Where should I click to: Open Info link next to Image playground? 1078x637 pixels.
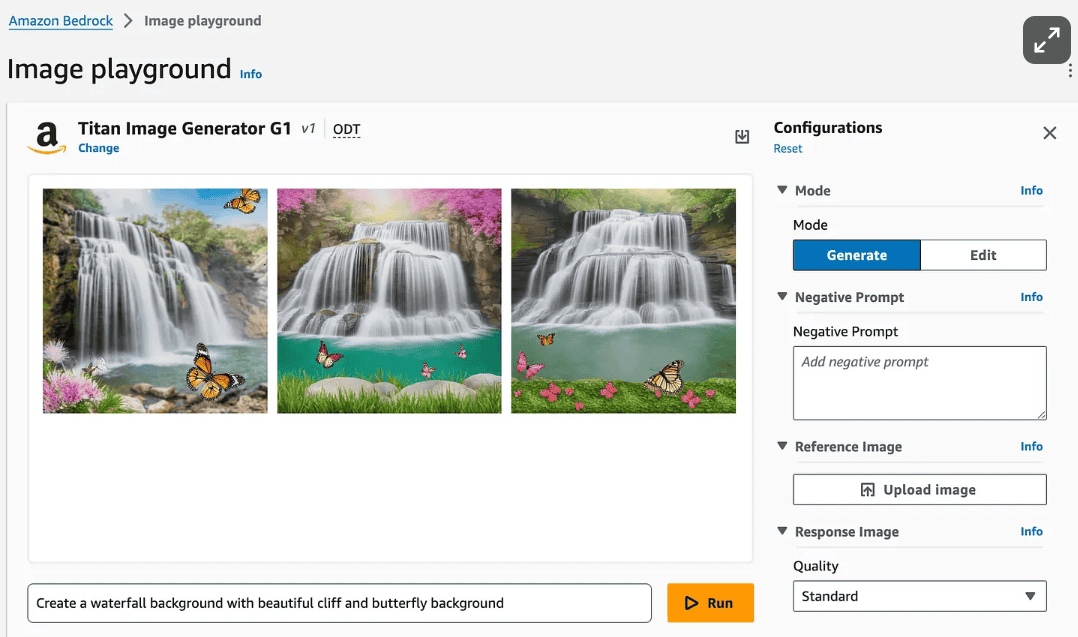click(x=251, y=74)
